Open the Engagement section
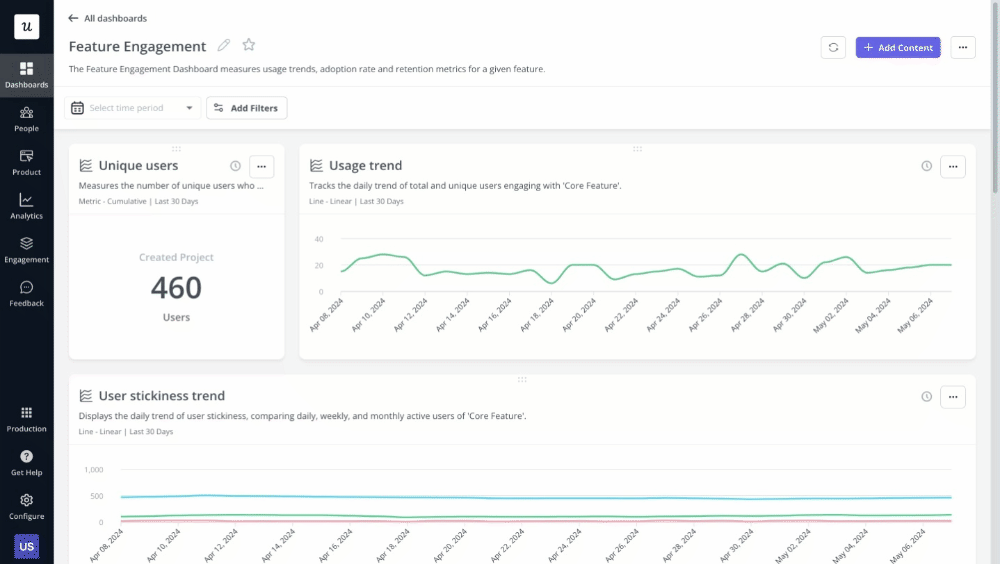This screenshot has height=564, width=1000. (x=26, y=250)
